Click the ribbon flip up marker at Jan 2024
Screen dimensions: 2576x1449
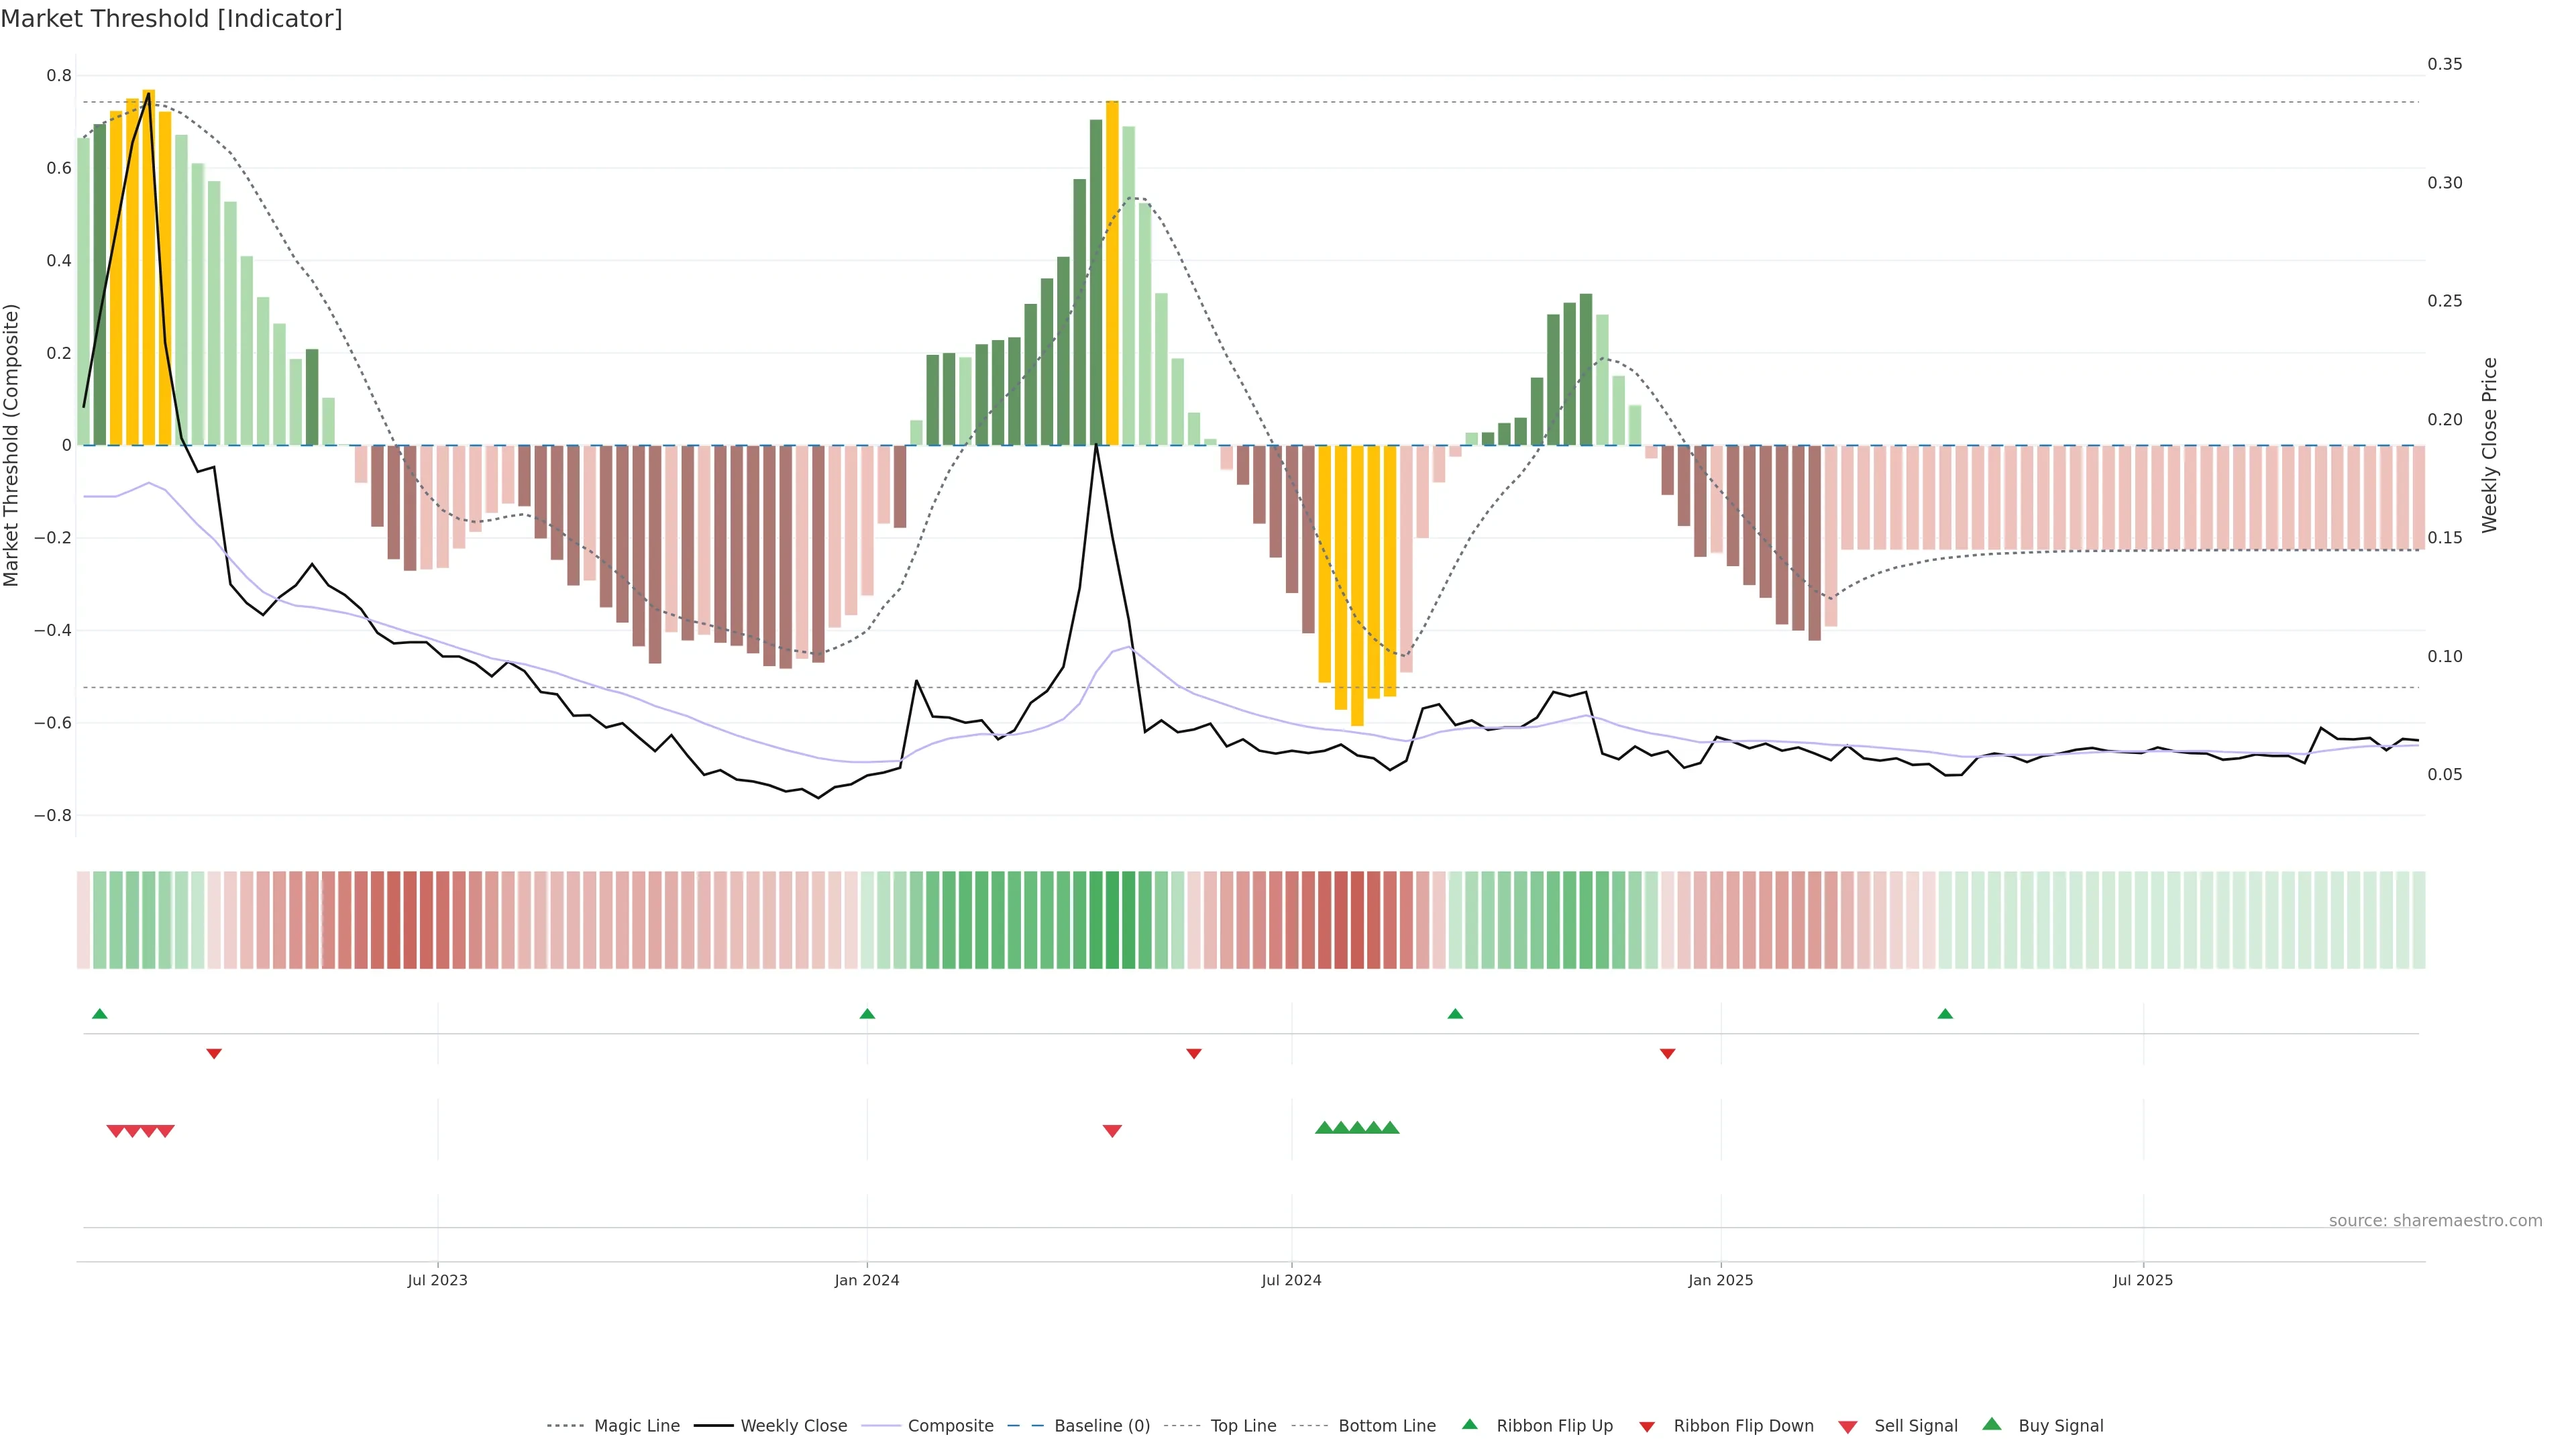[867, 1014]
